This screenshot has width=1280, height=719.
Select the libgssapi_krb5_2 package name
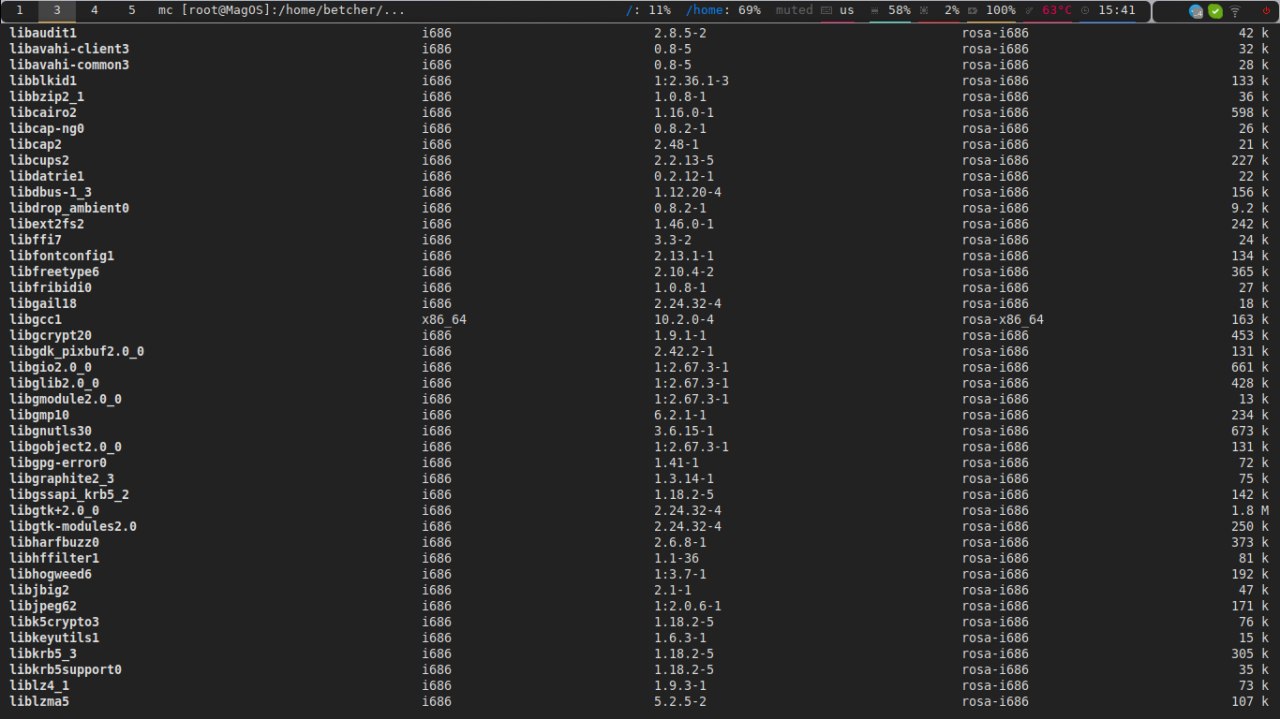point(69,495)
